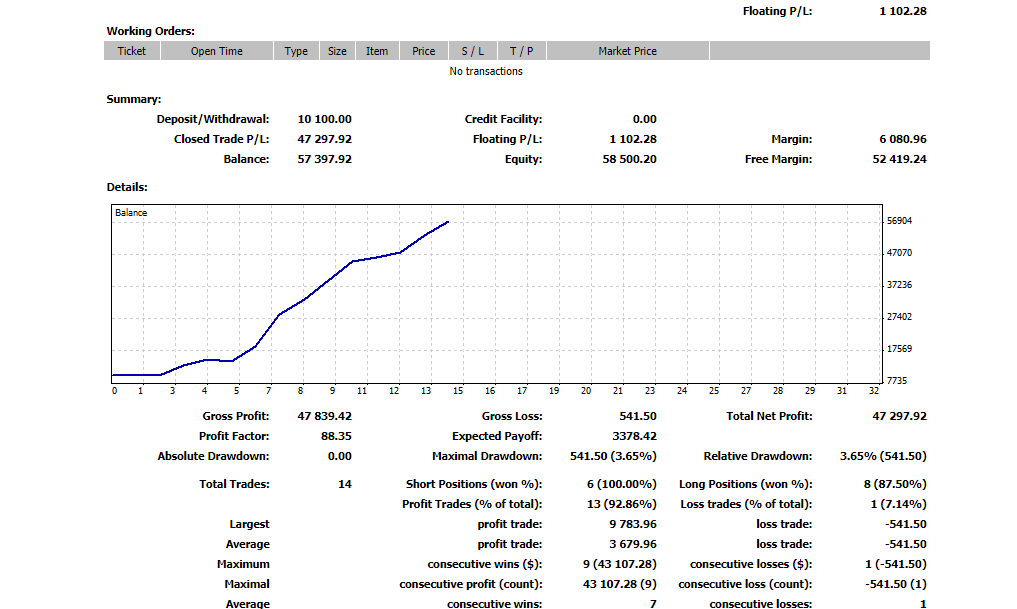Select Short Positions value 6 (100.00%)
The width and height of the screenshot is (1017, 609).
pos(621,484)
